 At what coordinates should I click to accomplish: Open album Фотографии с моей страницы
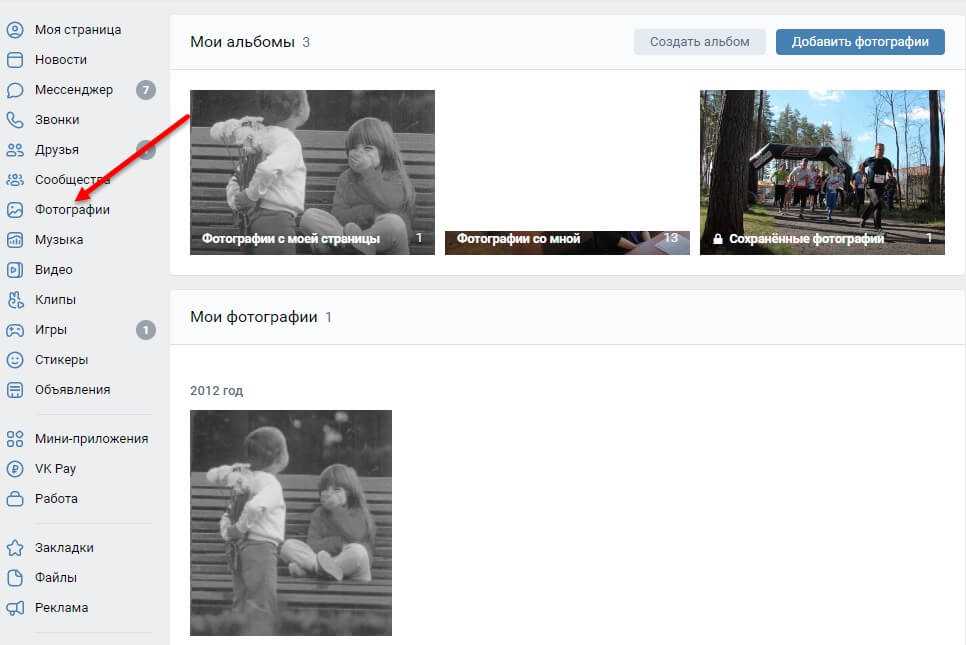[x=312, y=172]
